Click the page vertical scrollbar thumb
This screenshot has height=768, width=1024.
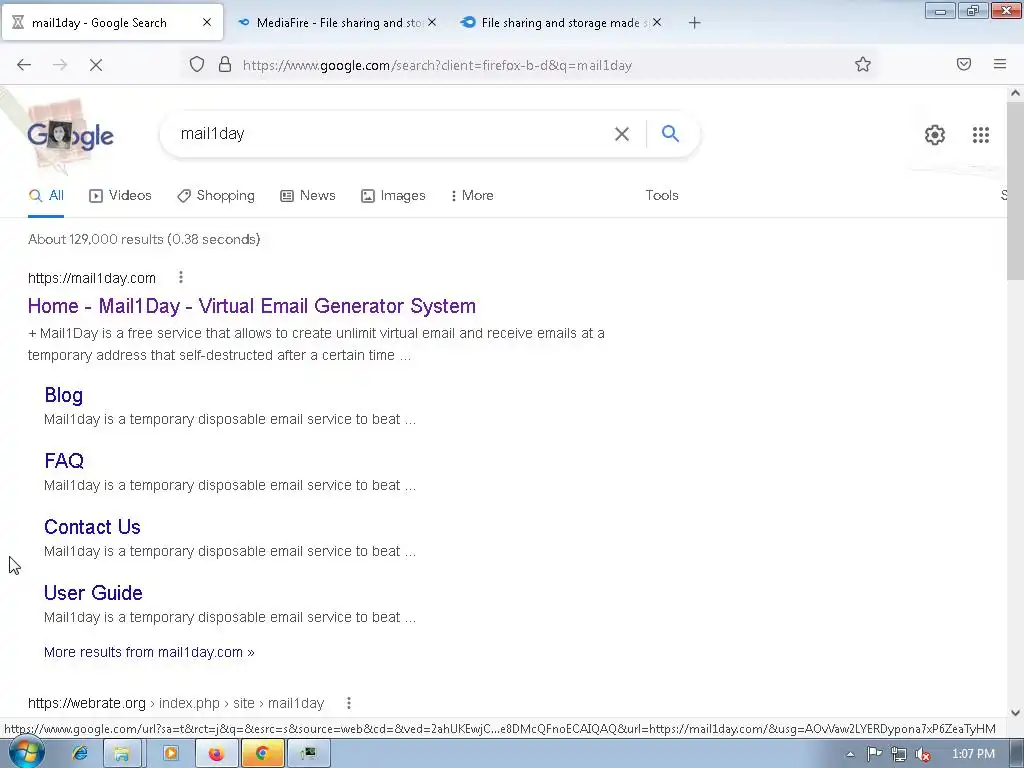coord(1015,193)
